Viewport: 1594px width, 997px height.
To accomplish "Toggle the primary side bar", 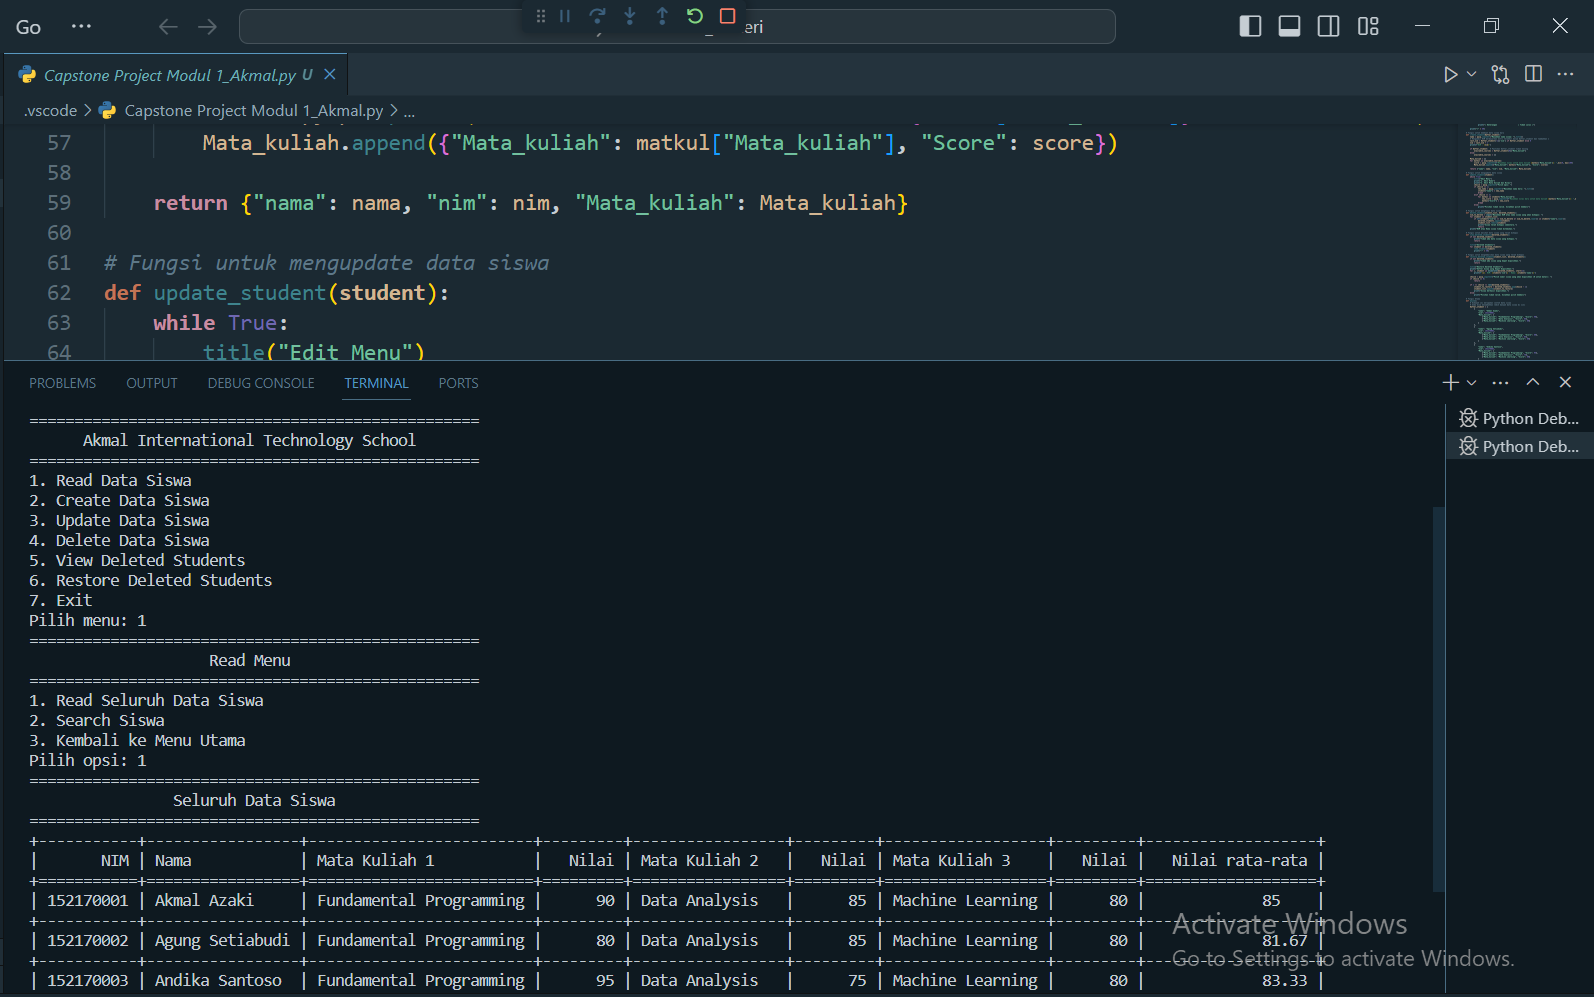I will coord(1250,26).
